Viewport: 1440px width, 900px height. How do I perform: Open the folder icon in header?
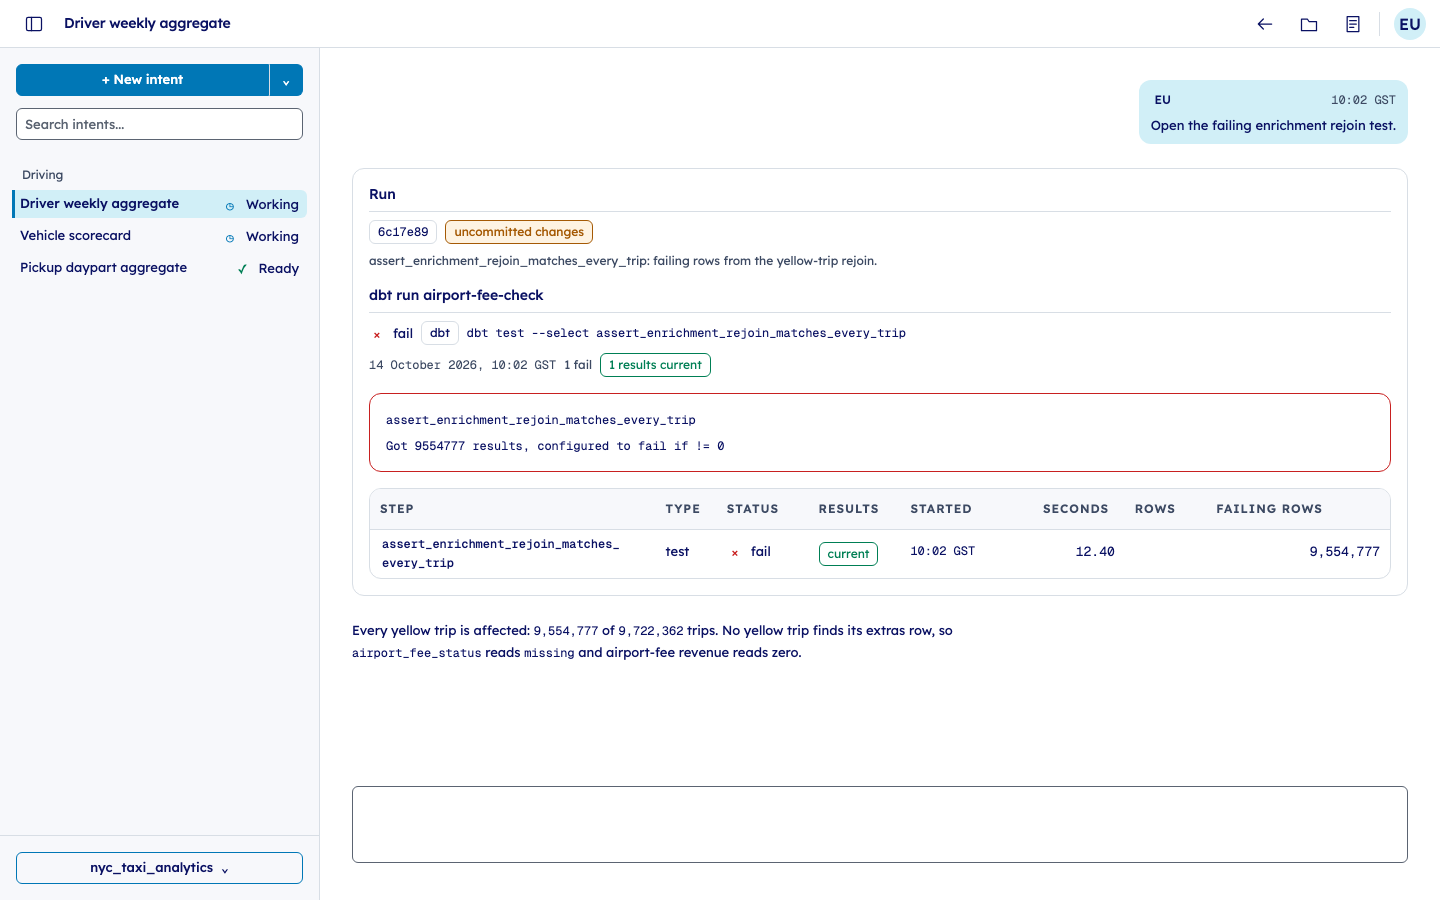[x=1309, y=24]
